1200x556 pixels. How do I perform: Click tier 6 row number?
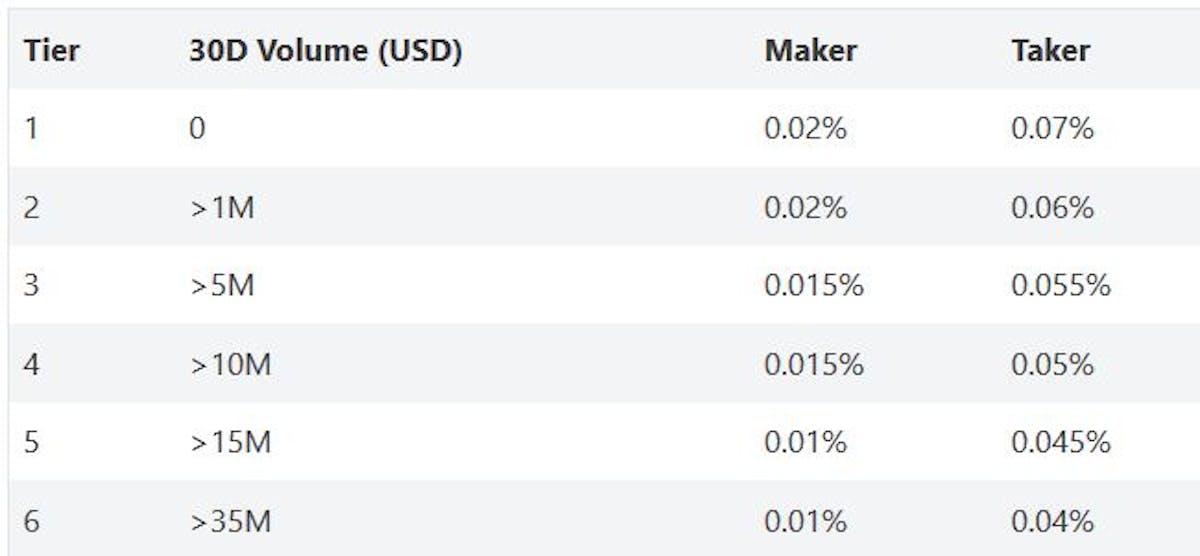(x=31, y=522)
